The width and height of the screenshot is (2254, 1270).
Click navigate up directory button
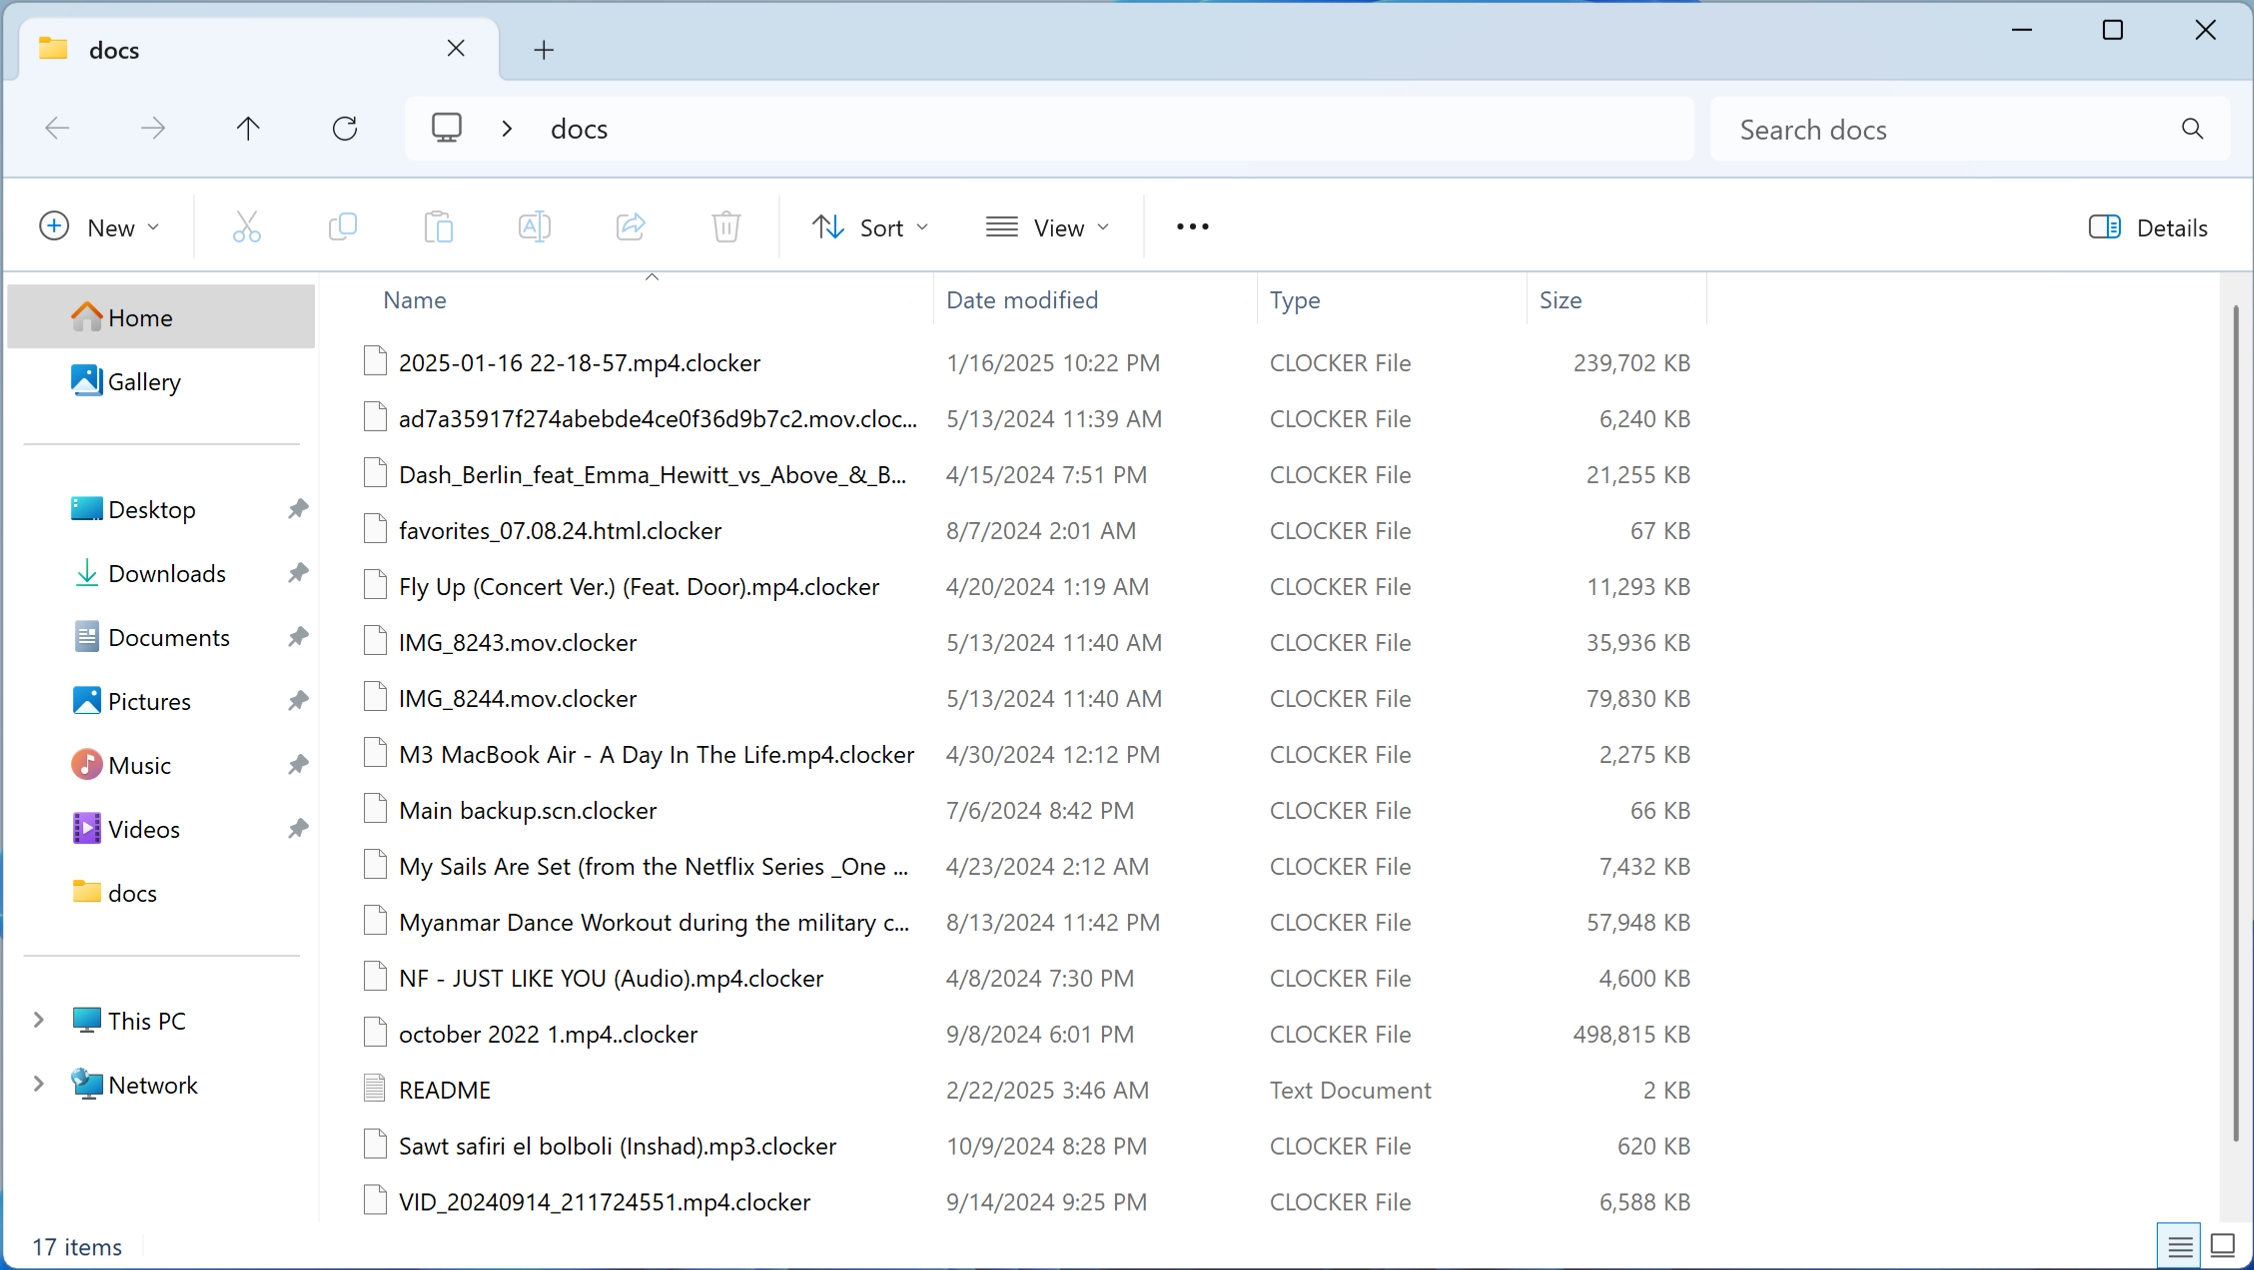[x=249, y=129]
